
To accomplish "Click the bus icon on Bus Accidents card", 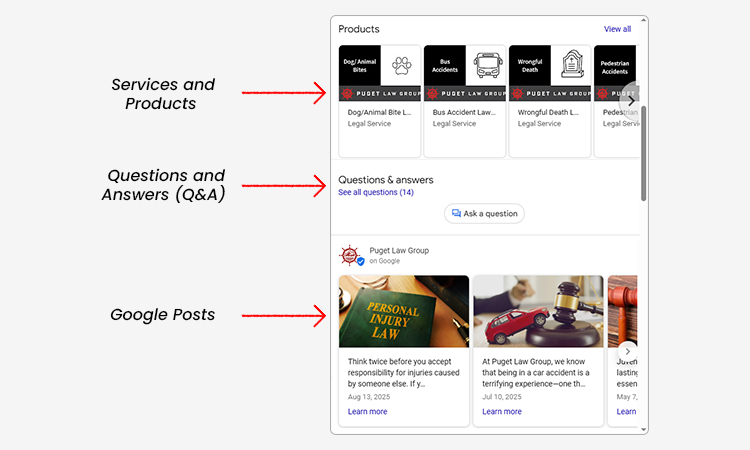I will (486, 66).
